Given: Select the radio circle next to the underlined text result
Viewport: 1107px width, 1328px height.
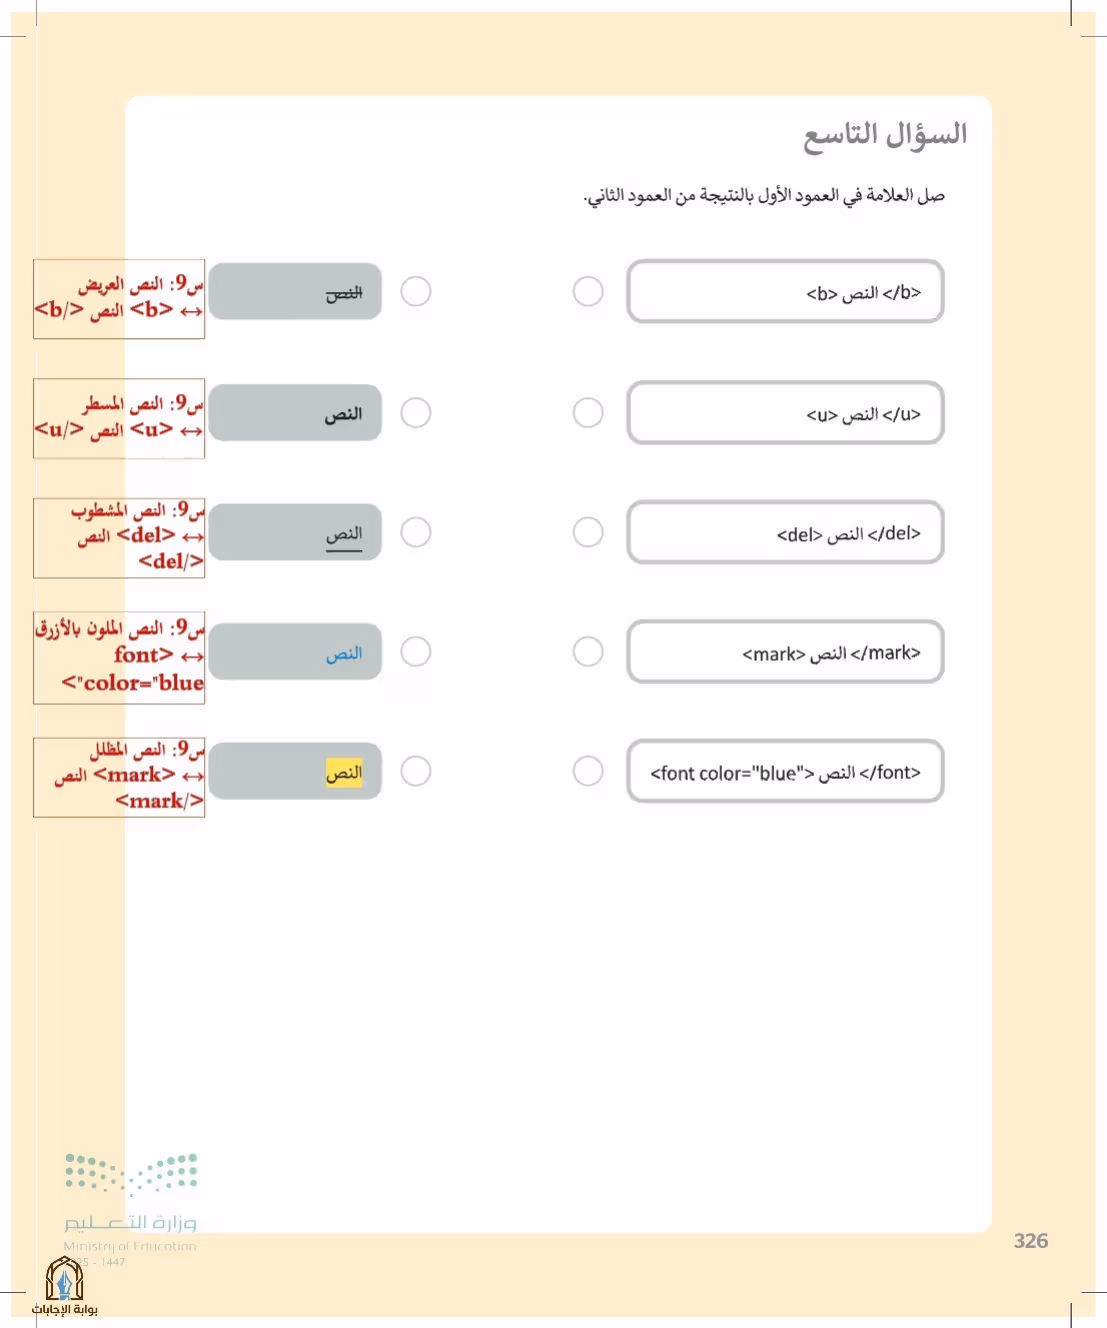Looking at the screenshot, I should click(416, 531).
